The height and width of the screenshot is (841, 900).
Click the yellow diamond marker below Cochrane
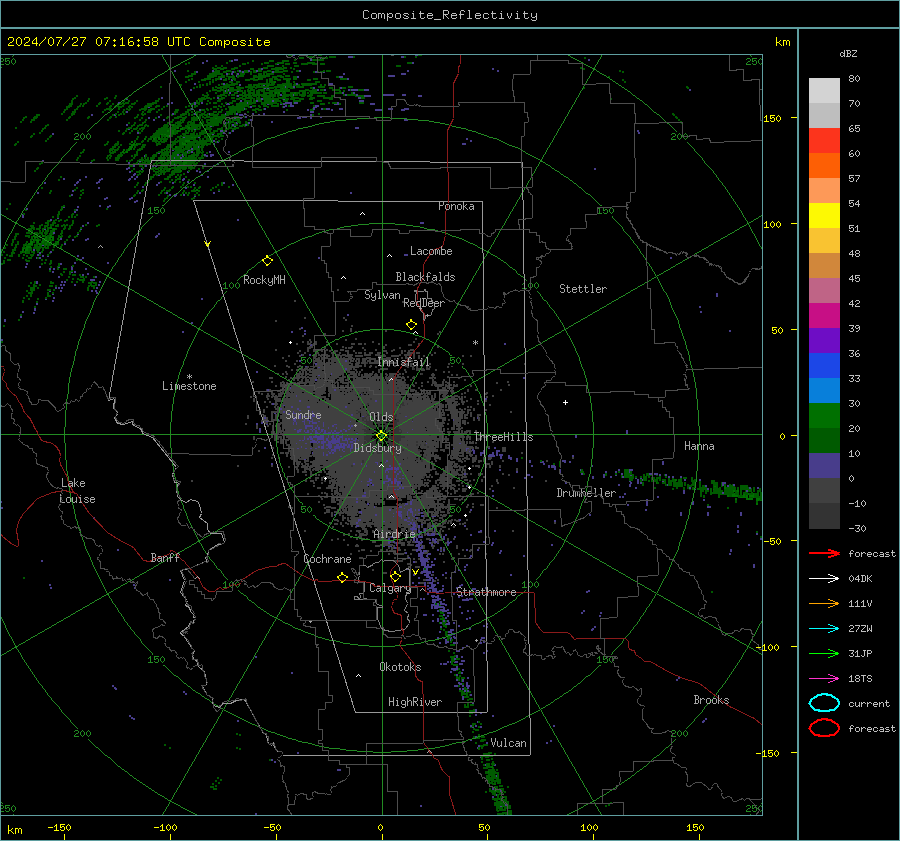(x=343, y=577)
